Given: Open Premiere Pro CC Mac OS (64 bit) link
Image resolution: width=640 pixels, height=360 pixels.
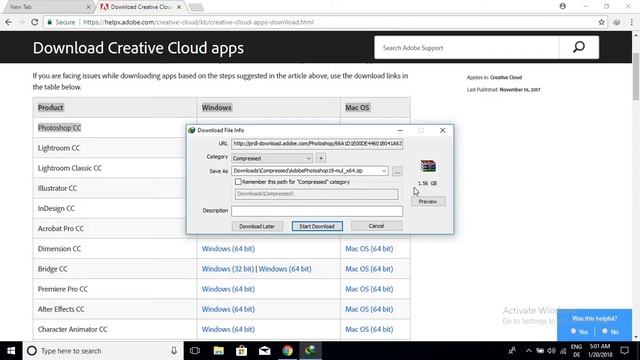Looking at the screenshot, I should pyautogui.click(x=369, y=289).
